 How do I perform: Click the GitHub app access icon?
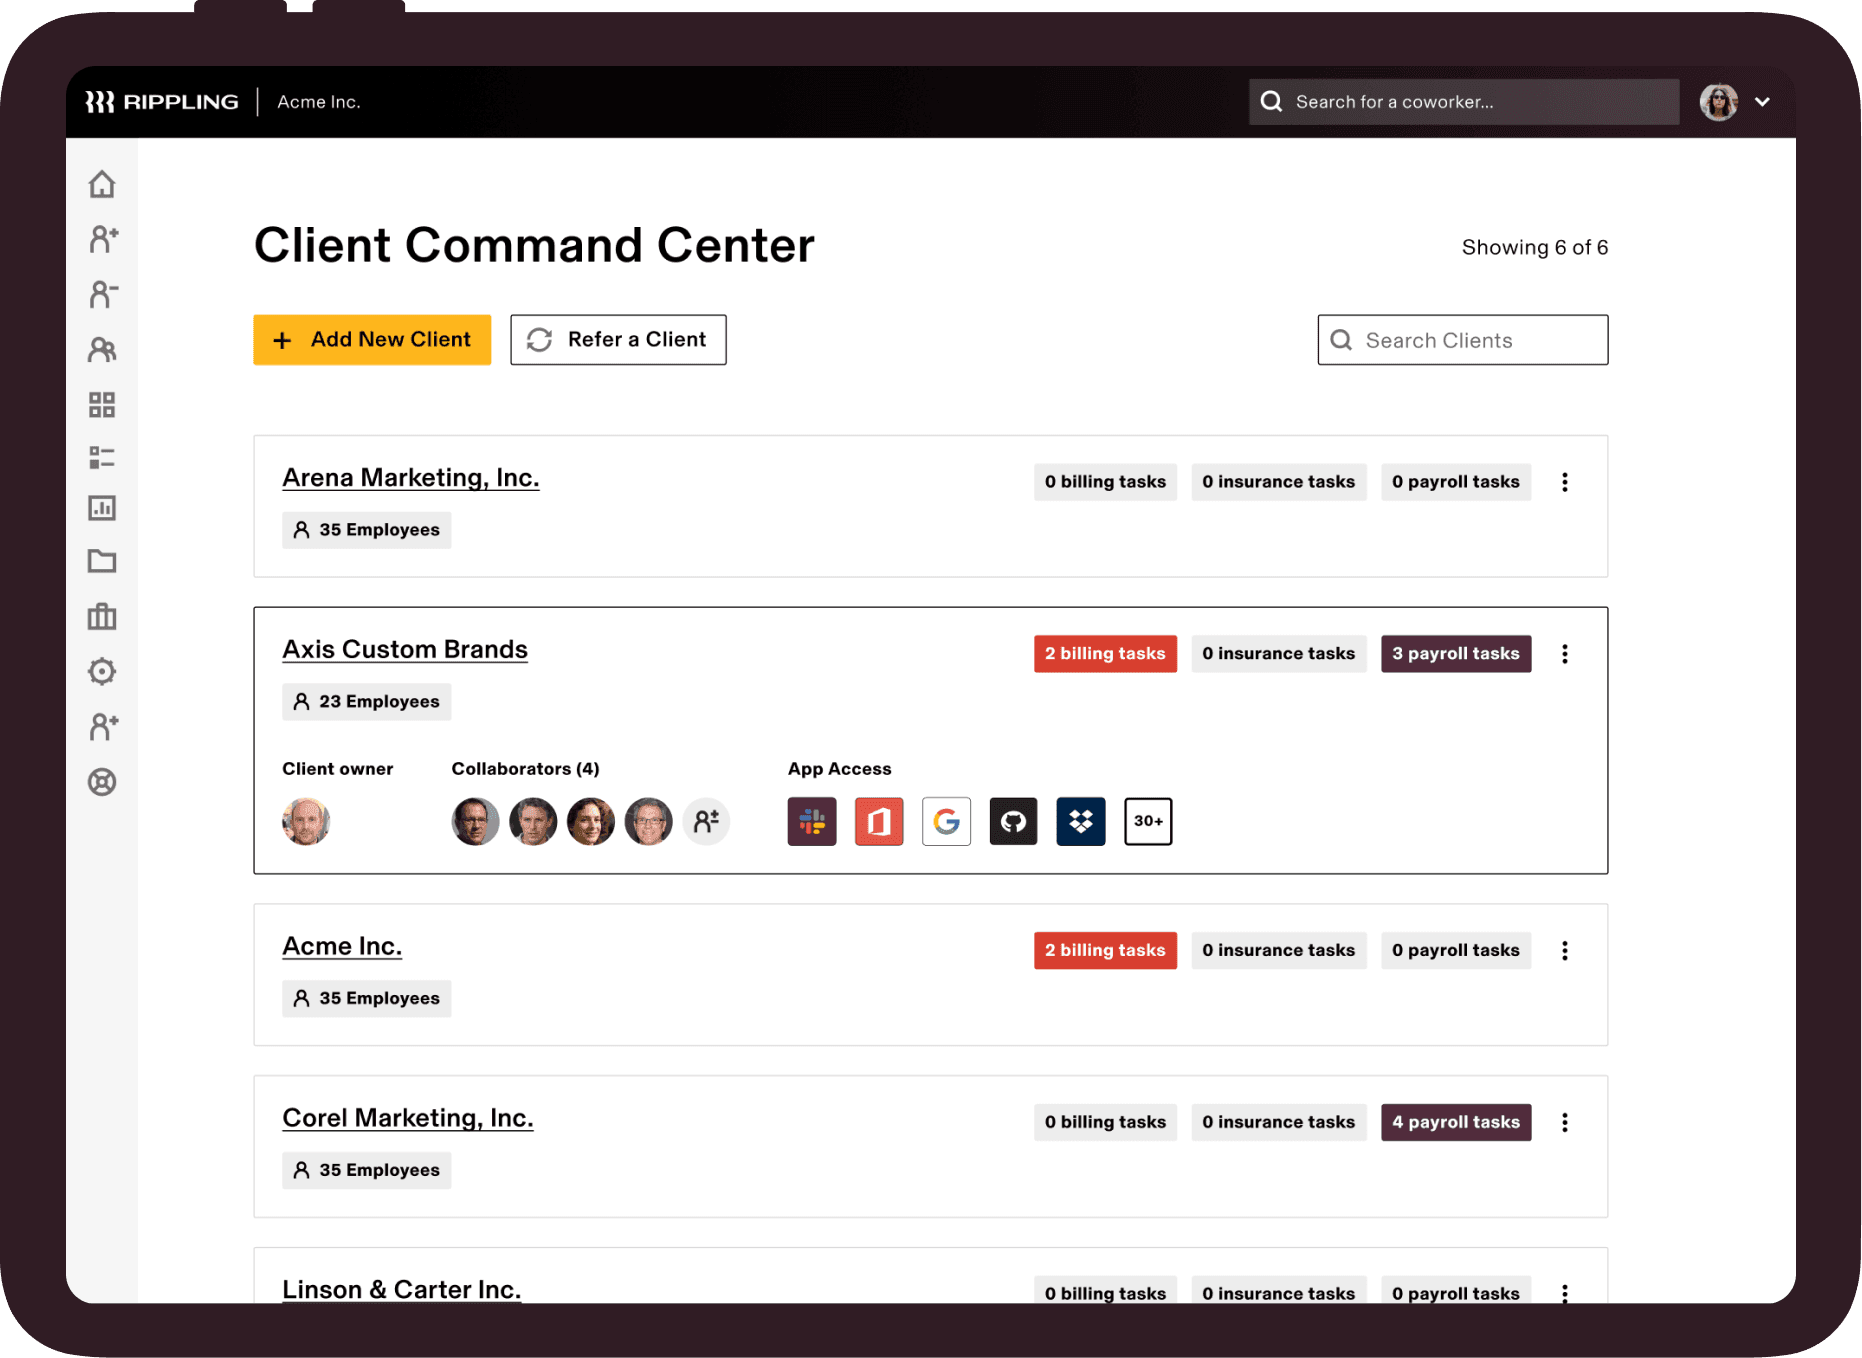(1013, 821)
